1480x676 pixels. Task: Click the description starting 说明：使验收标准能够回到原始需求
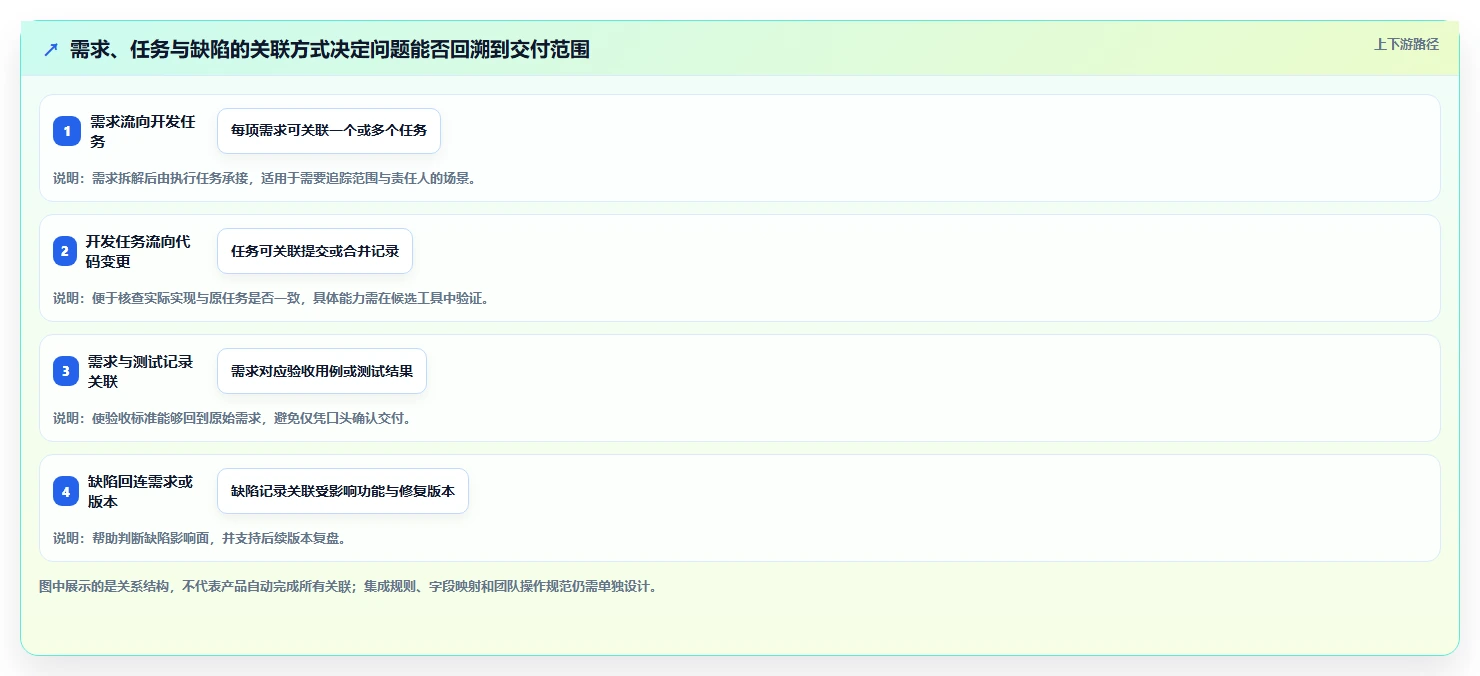pos(232,418)
